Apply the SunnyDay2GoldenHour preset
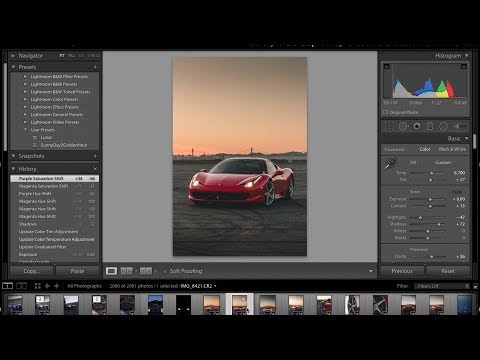480x360 pixels. [64, 145]
